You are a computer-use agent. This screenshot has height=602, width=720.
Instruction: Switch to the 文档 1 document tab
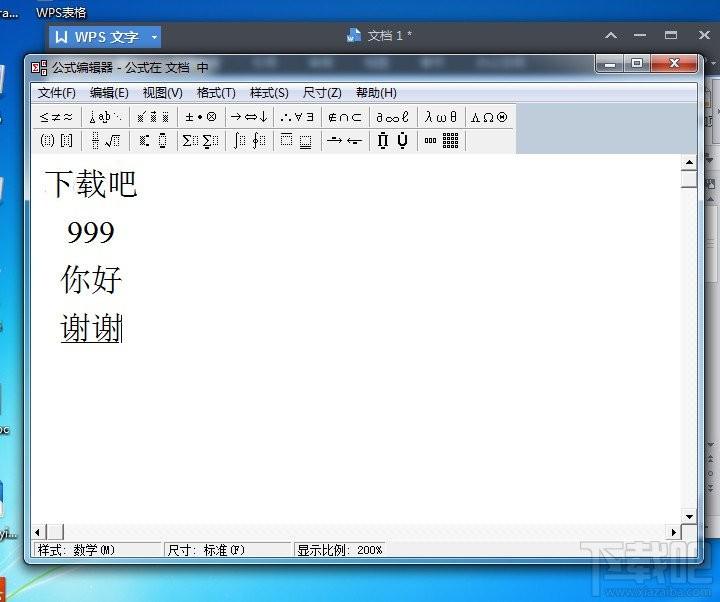(380, 36)
